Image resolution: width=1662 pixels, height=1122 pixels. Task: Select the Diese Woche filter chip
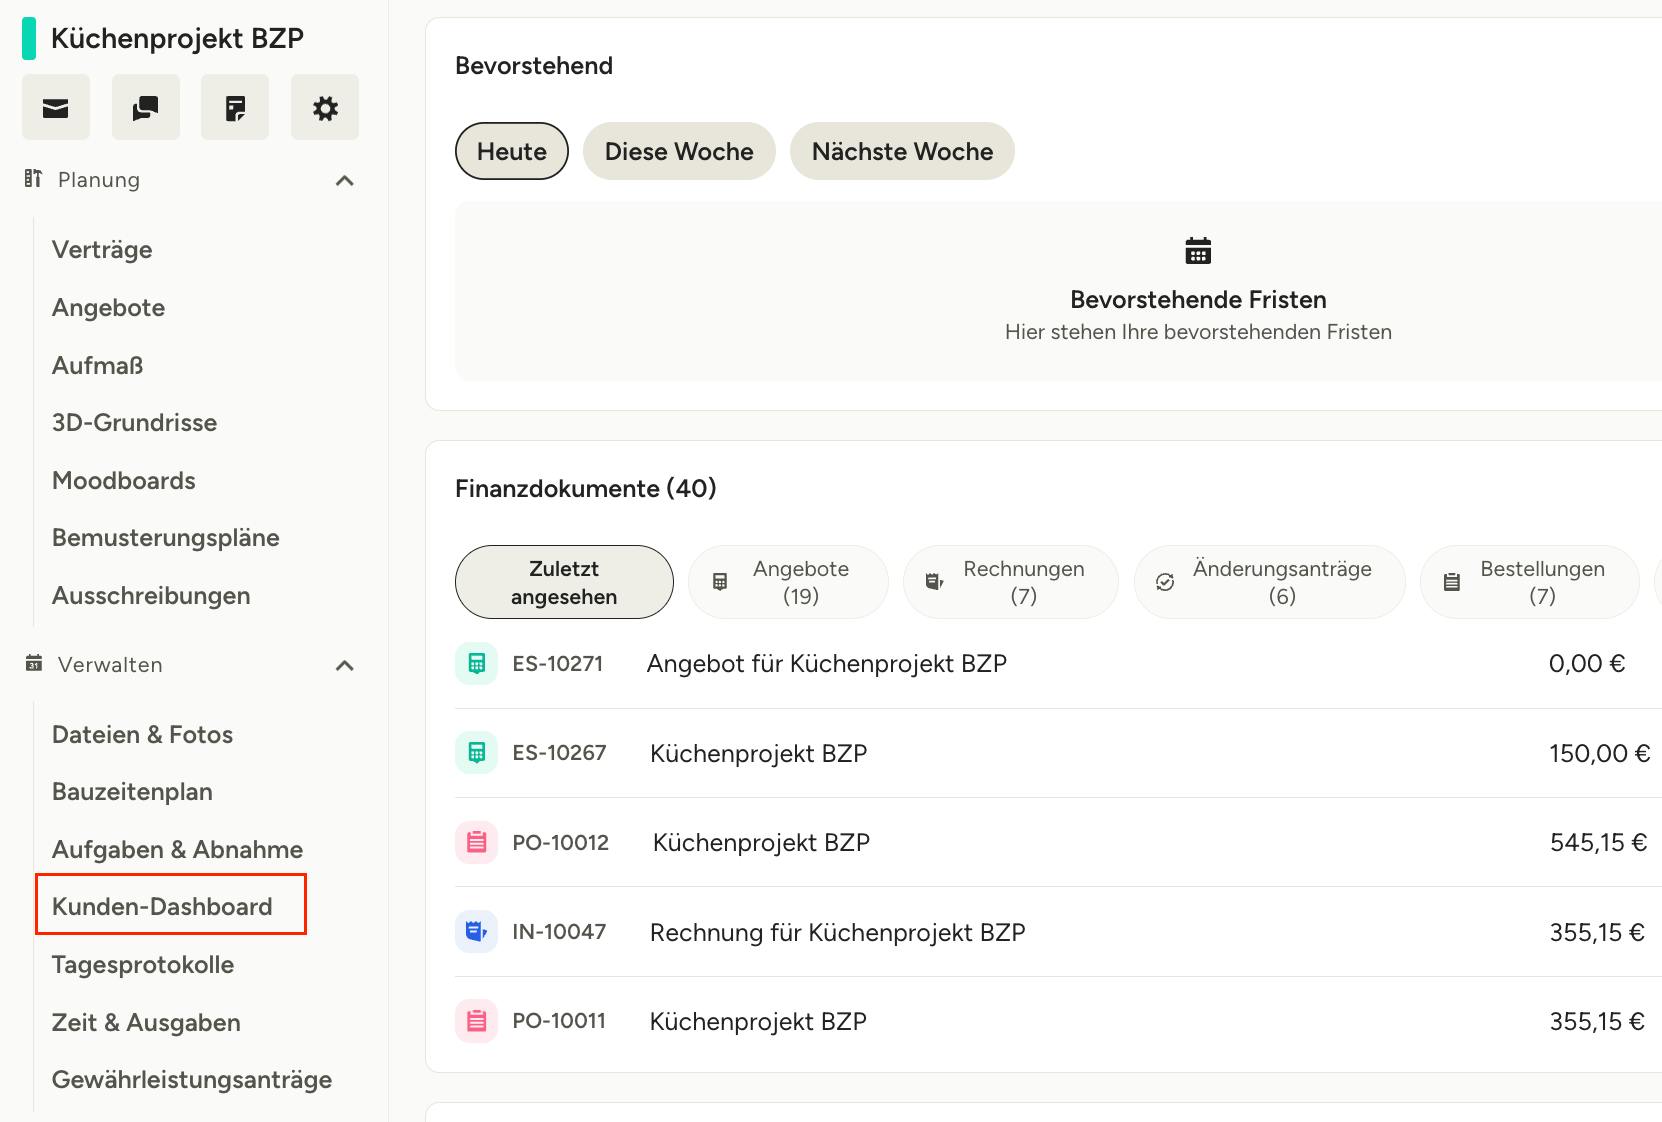point(679,151)
